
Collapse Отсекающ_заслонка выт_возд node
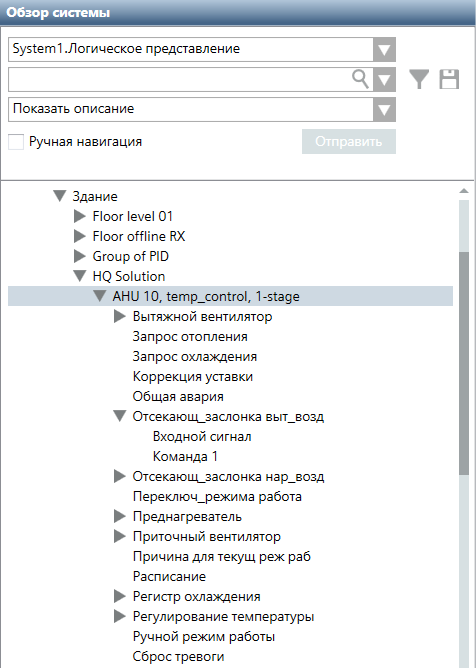point(120,416)
